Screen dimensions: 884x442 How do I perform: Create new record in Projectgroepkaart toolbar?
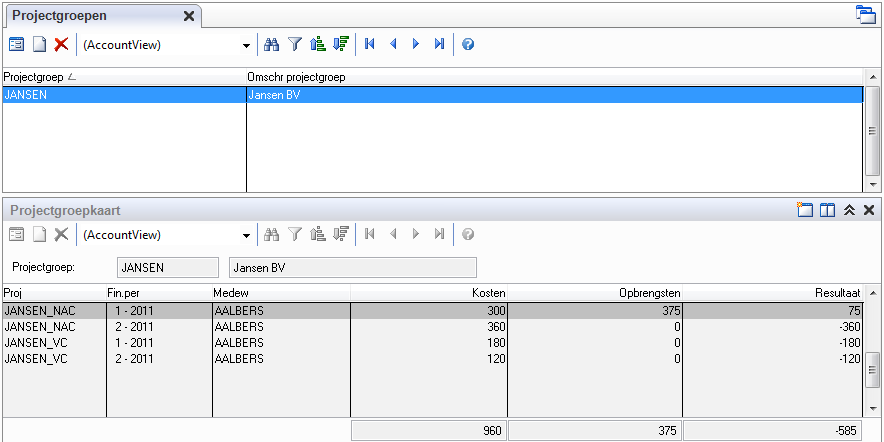(x=39, y=235)
